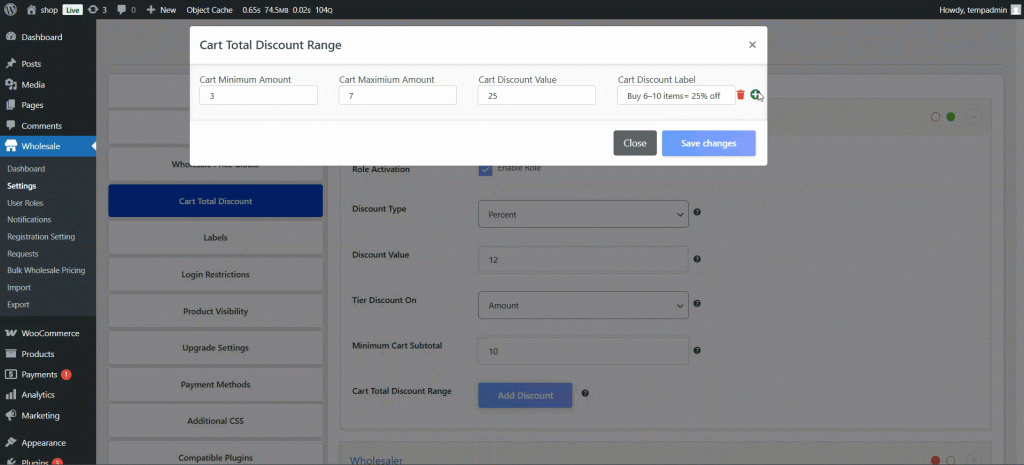Close the modal using the X icon
Viewport: 1024px width, 465px height.
pyautogui.click(x=752, y=45)
